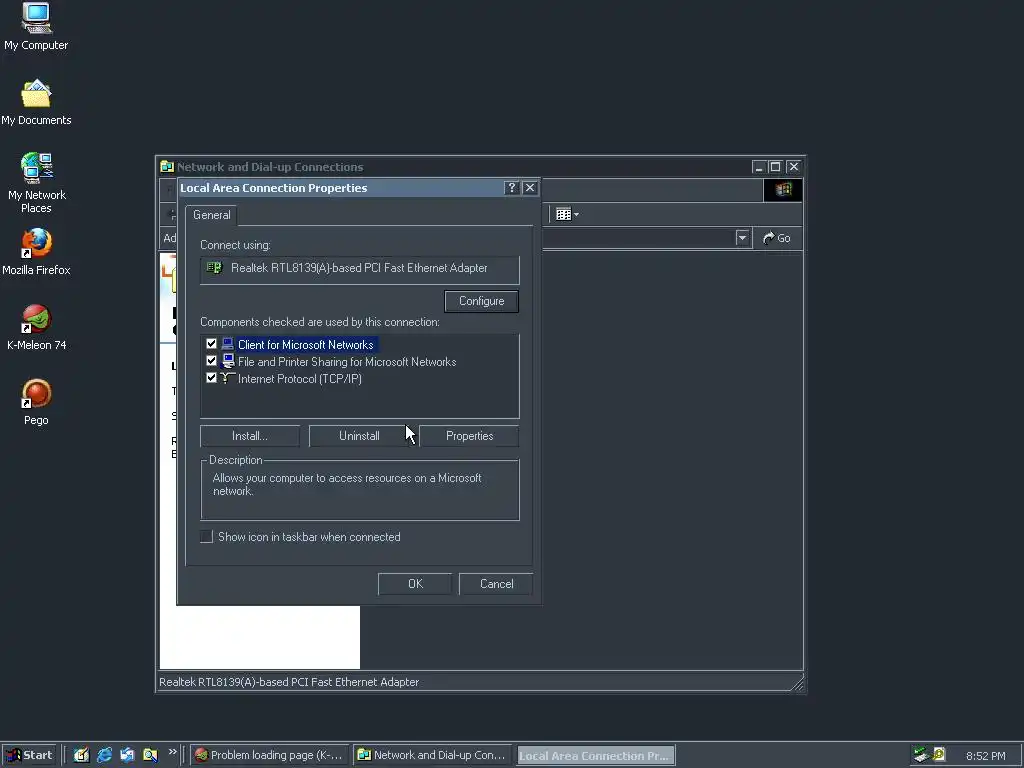Image resolution: width=1024 pixels, height=768 pixels.
Task: Select File and Printer Sharing for Microsoft Networks
Action: tap(347, 362)
